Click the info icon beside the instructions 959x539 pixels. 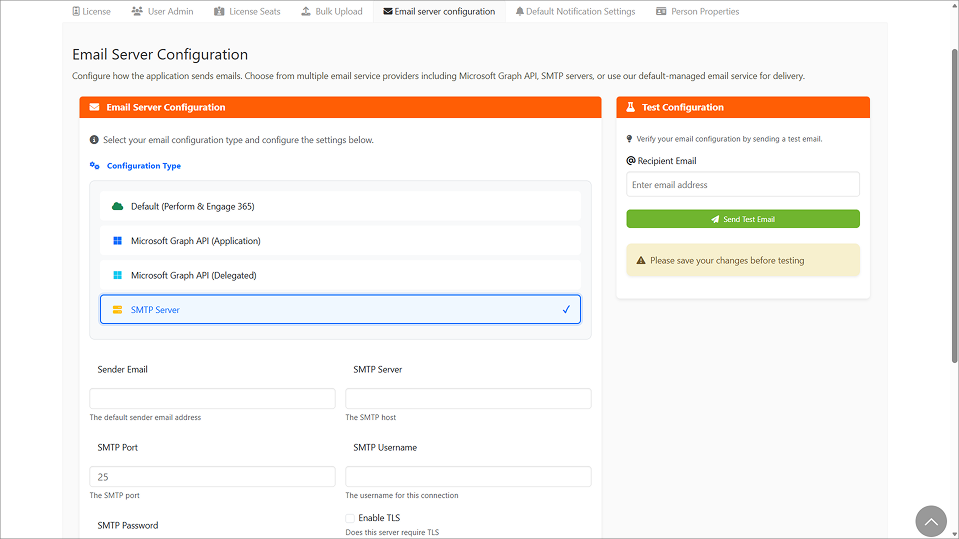(94, 139)
